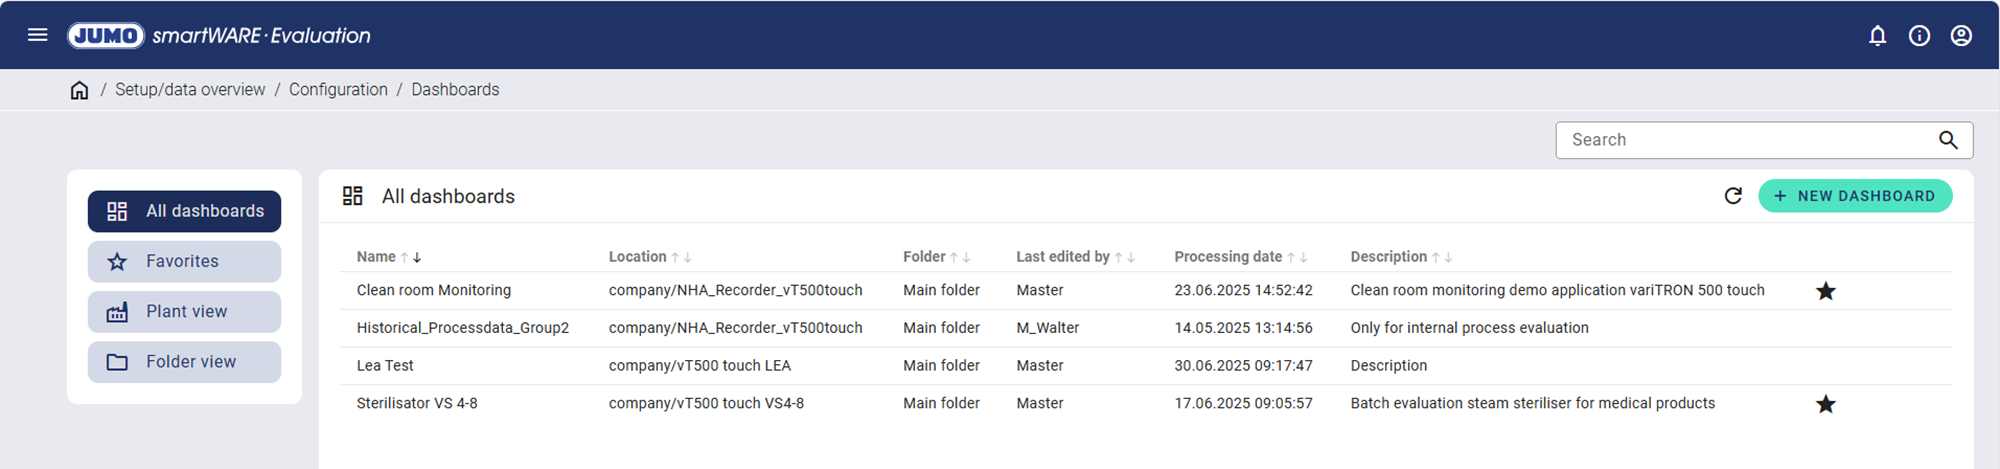This screenshot has height=469, width=2000.
Task: Open the user account profile icon
Action: click(x=1961, y=36)
